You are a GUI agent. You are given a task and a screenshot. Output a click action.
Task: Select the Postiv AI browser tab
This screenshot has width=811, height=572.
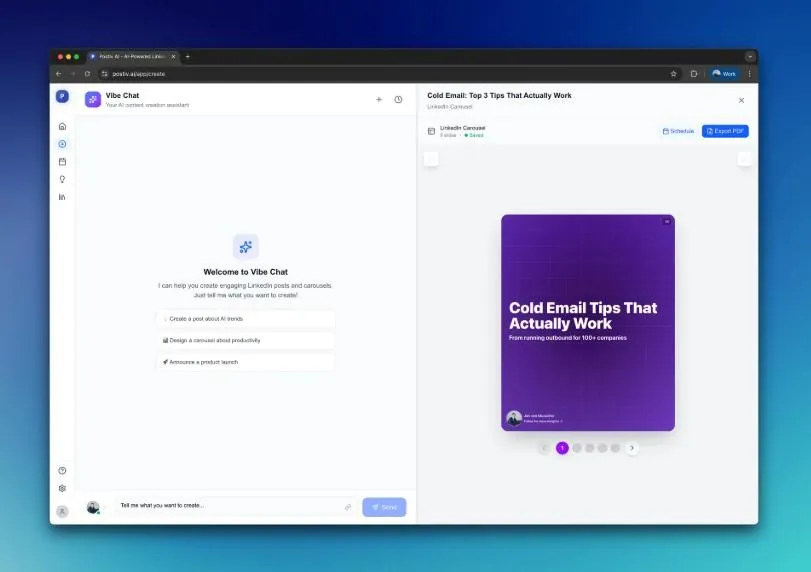132,56
